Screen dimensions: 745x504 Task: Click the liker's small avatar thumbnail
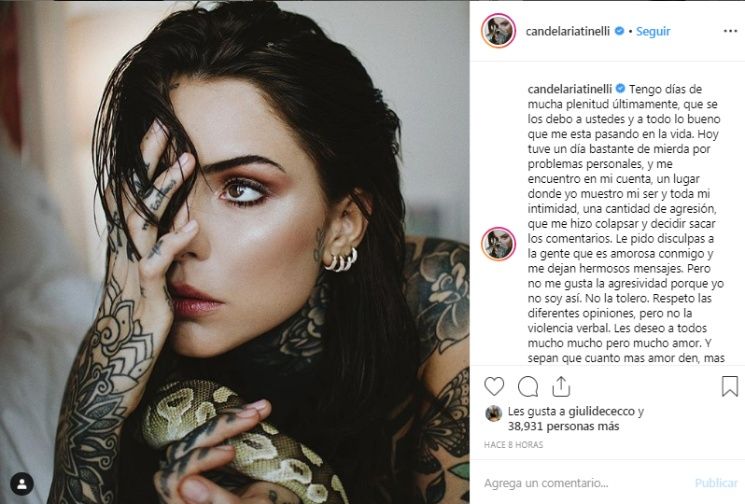[x=494, y=414]
